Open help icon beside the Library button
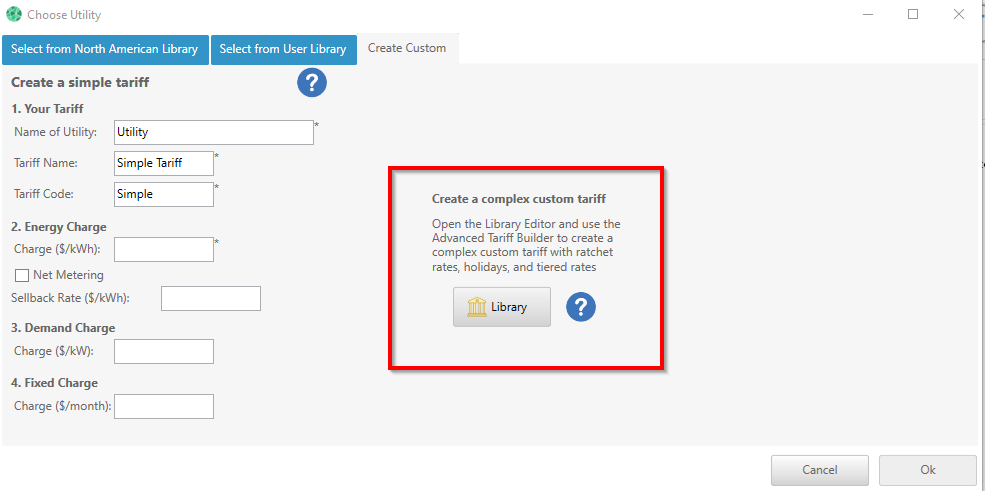This screenshot has height=491, width=985. (x=580, y=307)
